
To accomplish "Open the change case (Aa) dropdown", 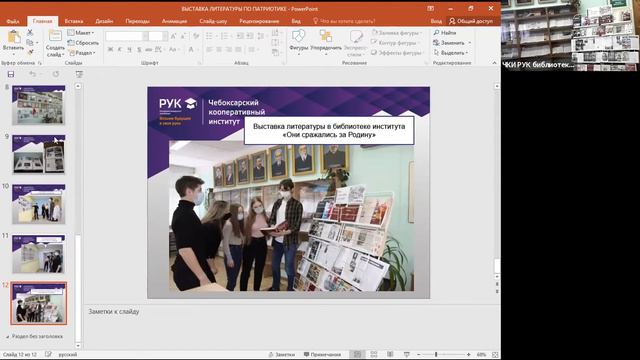I will point(173,49).
